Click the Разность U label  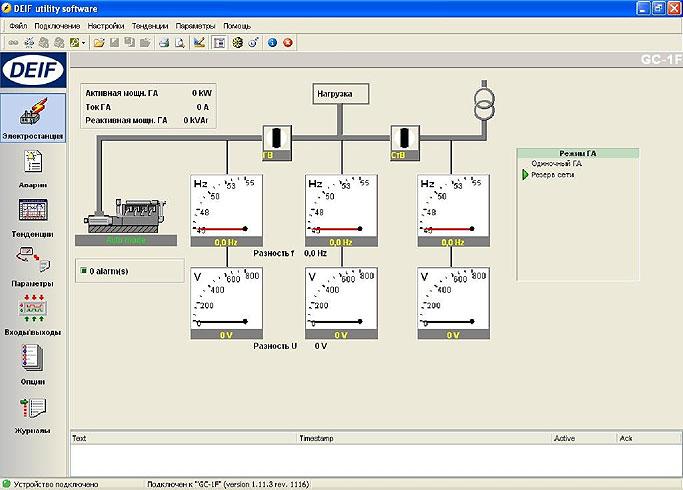[275, 346]
